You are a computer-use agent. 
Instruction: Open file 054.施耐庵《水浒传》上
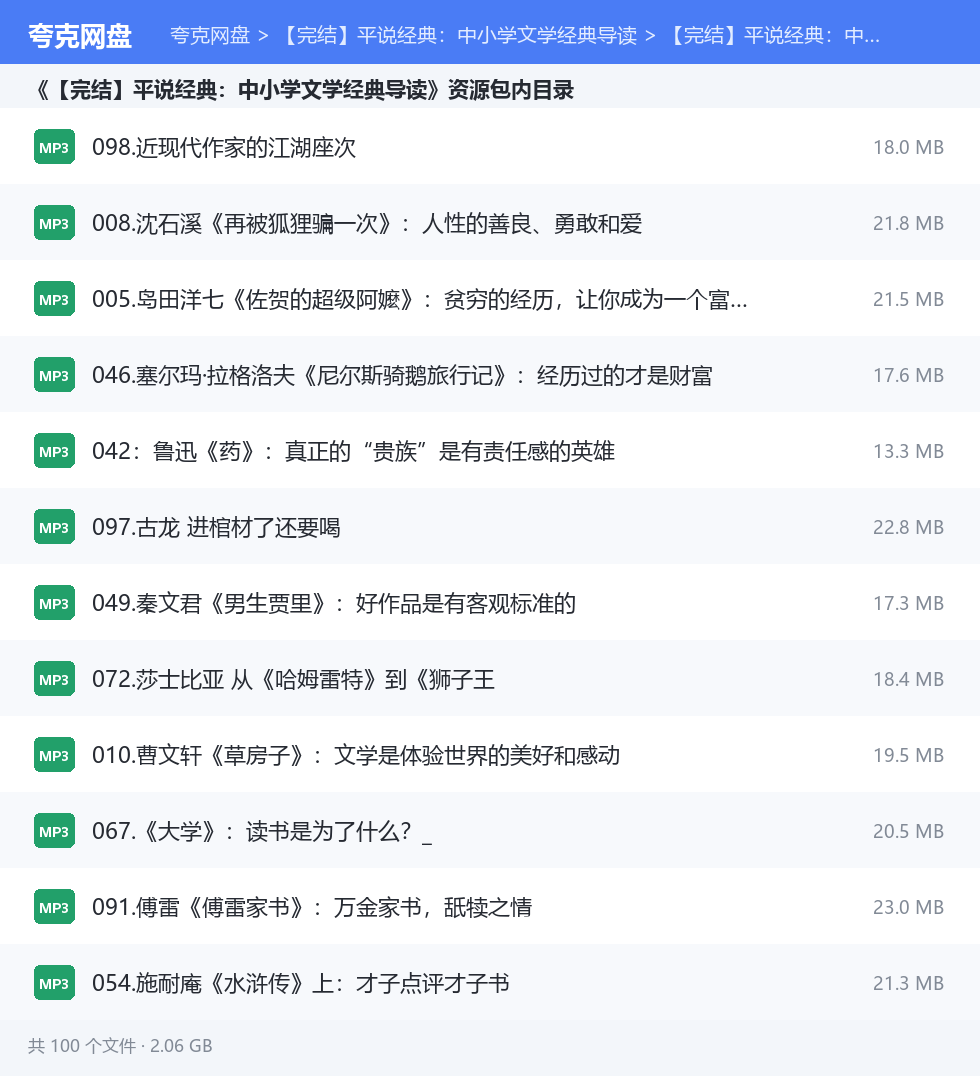[x=301, y=983]
